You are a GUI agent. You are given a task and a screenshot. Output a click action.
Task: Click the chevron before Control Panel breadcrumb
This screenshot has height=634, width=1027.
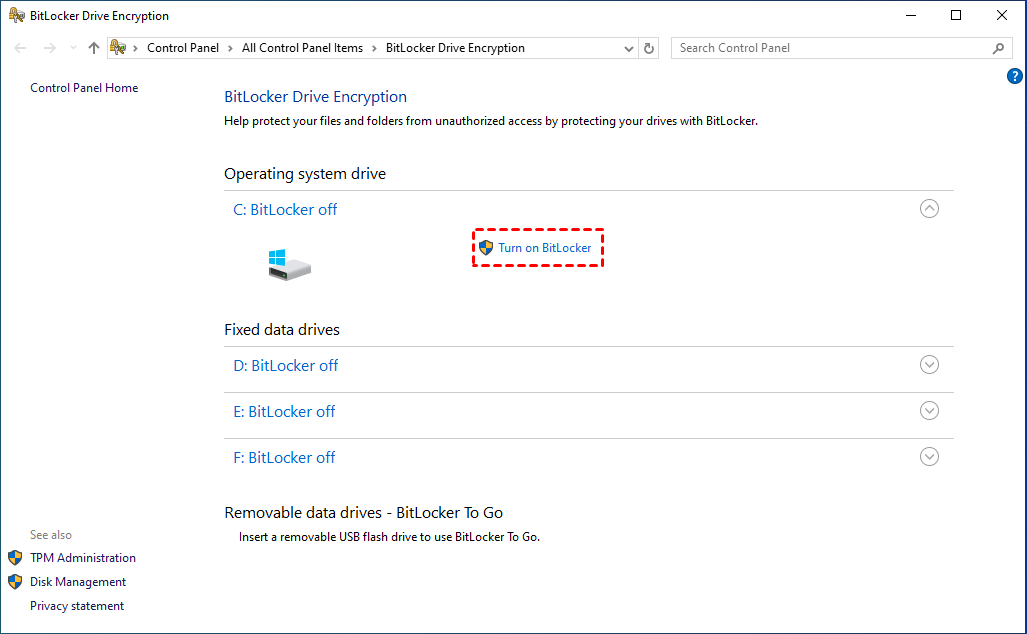click(136, 48)
